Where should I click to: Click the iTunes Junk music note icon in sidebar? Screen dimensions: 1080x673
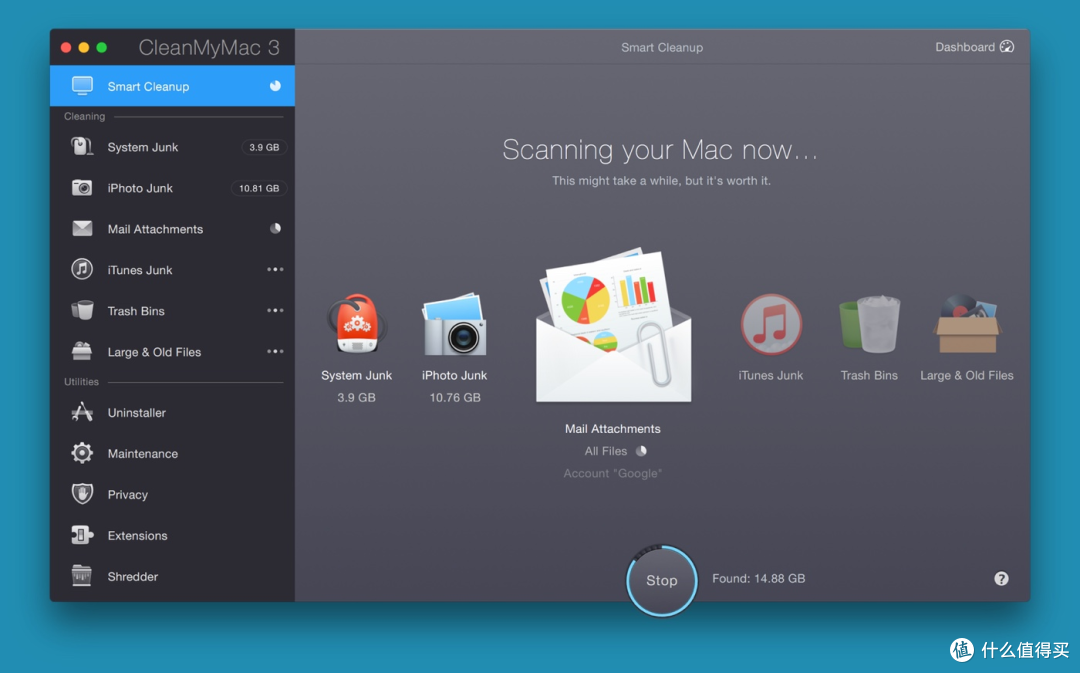pos(82,269)
